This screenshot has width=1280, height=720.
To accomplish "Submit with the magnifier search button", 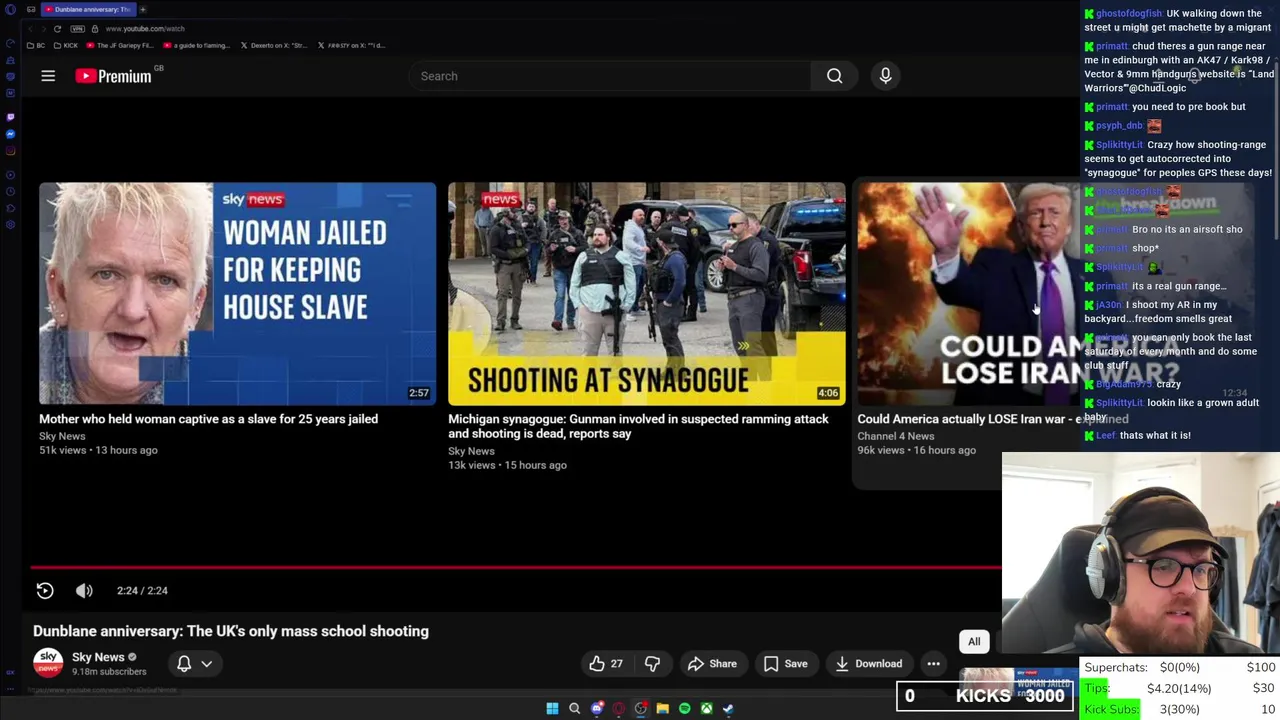I will click(x=834, y=76).
